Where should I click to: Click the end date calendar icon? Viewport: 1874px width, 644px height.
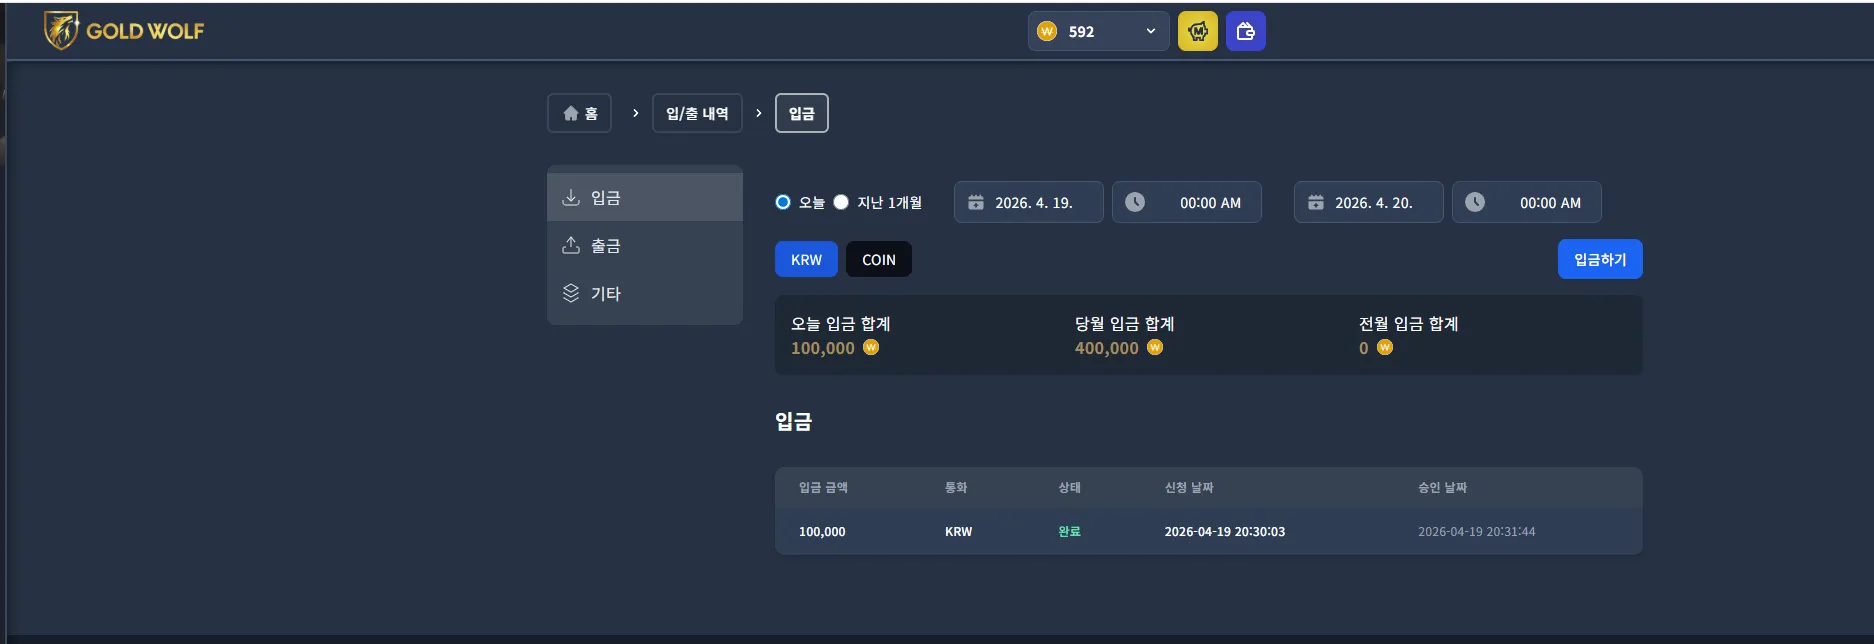coord(1316,202)
